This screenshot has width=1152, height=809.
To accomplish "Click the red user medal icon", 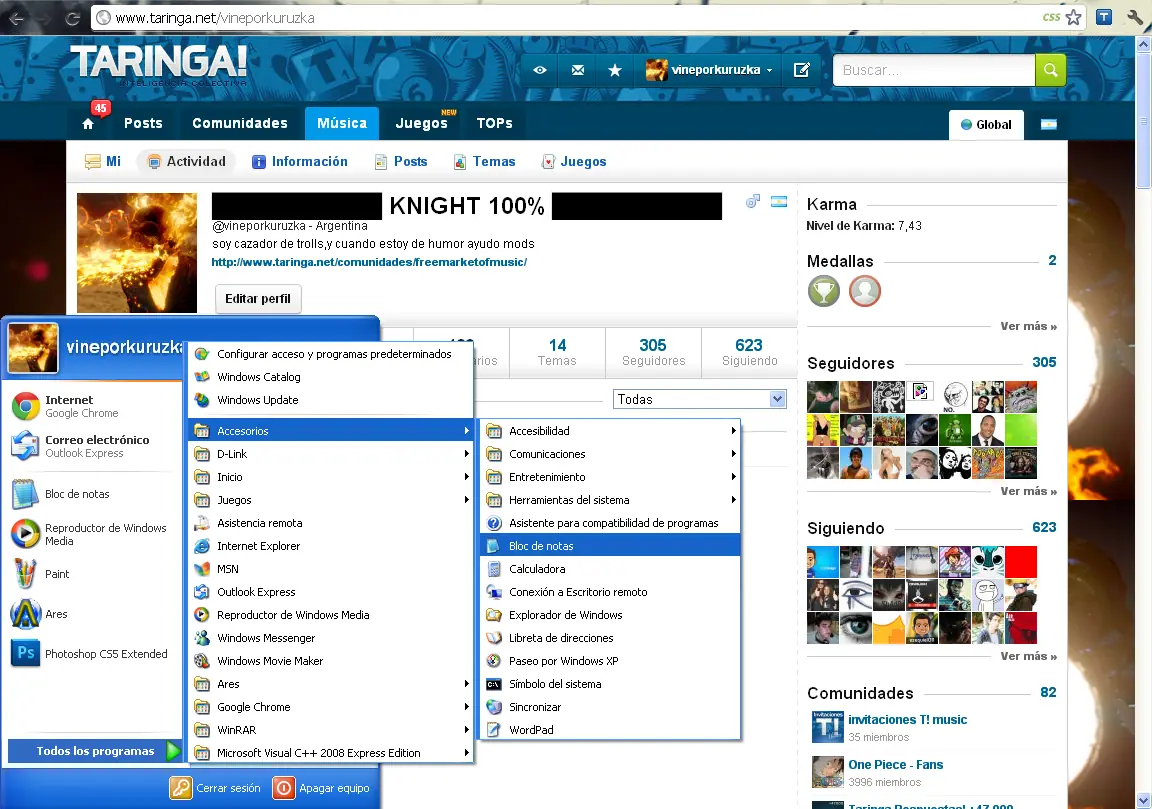I will coord(865,291).
